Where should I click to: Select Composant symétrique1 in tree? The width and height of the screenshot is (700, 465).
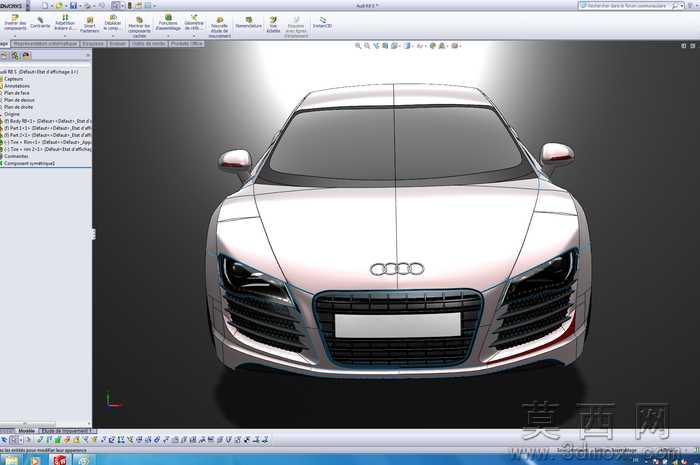(x=29, y=164)
